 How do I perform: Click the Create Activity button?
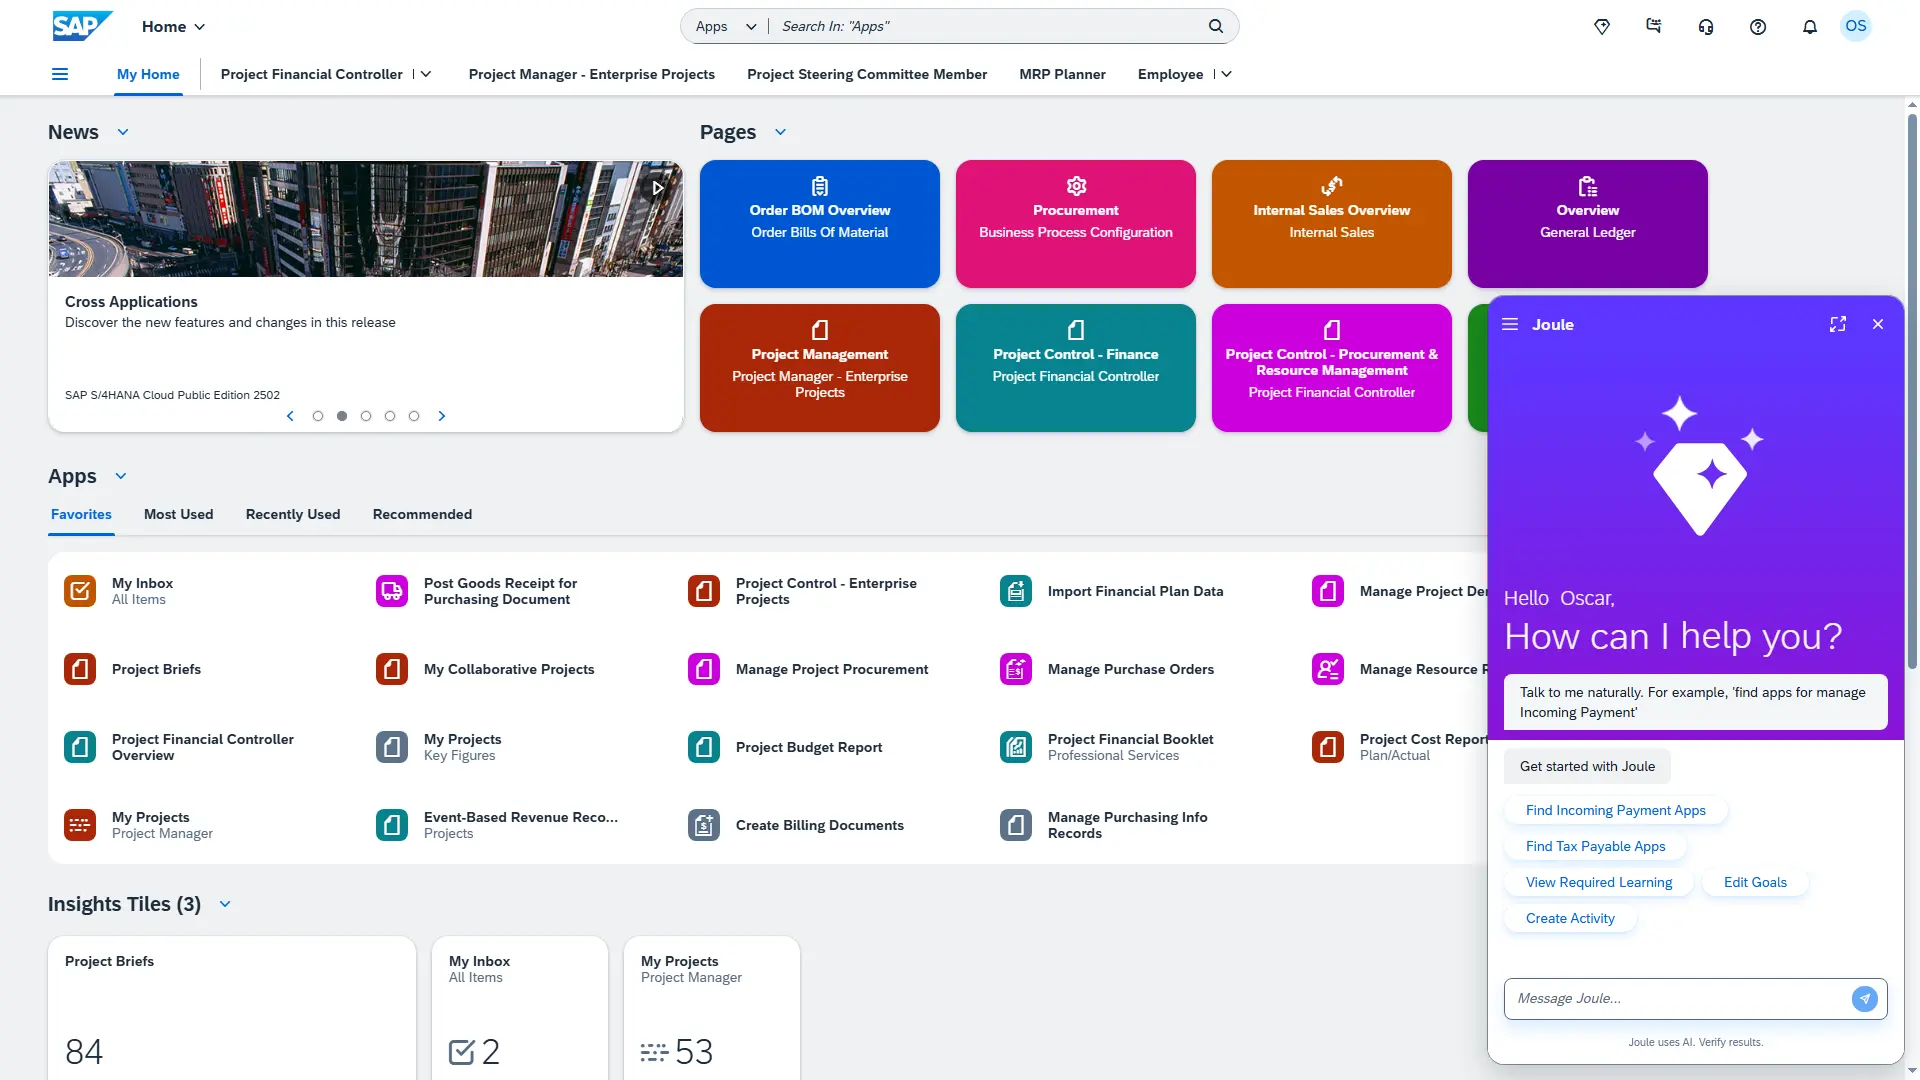[1569, 918]
